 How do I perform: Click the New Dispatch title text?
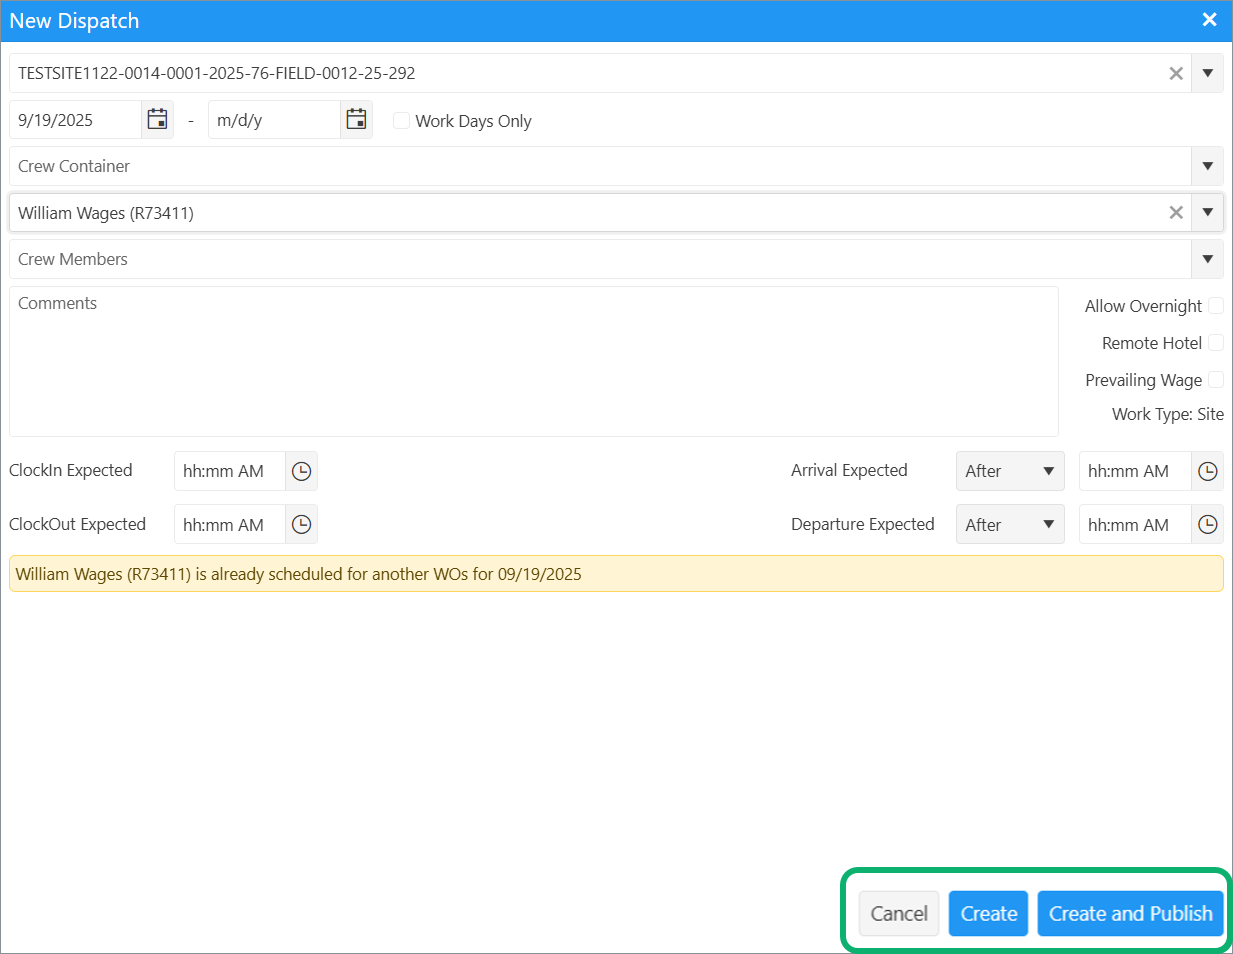(x=74, y=21)
